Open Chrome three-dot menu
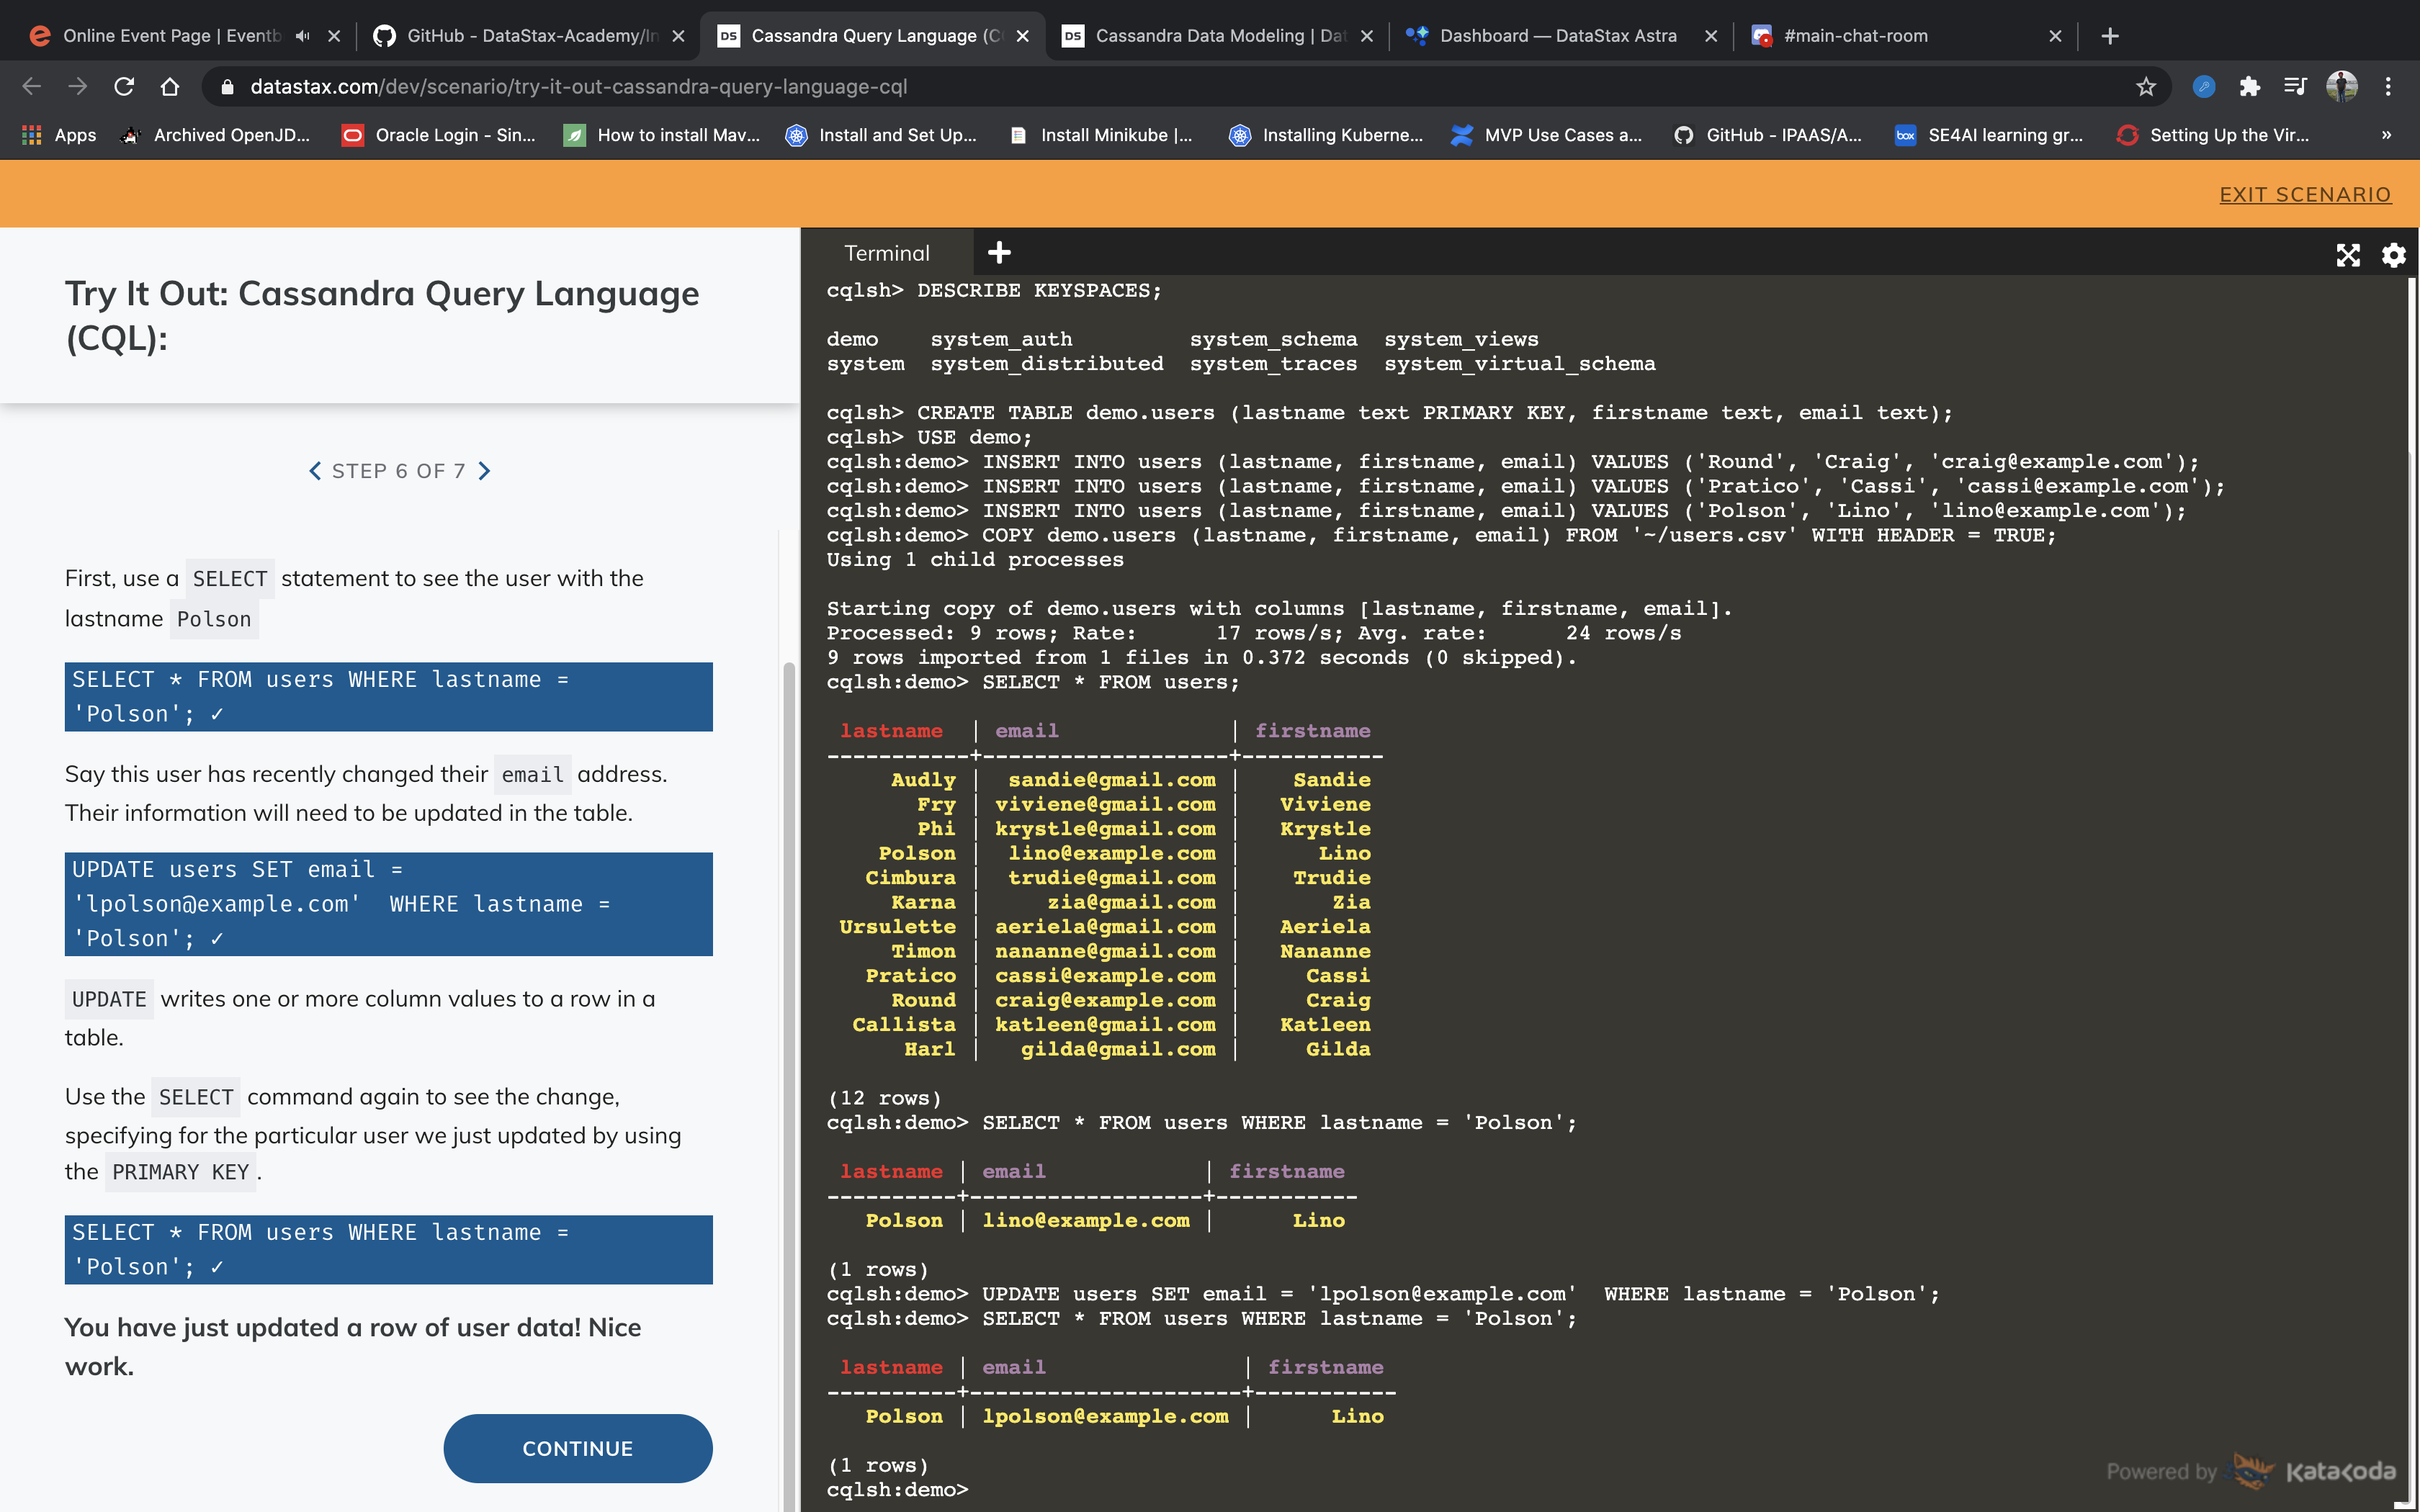The width and height of the screenshot is (2420, 1512). pyautogui.click(x=2388, y=87)
